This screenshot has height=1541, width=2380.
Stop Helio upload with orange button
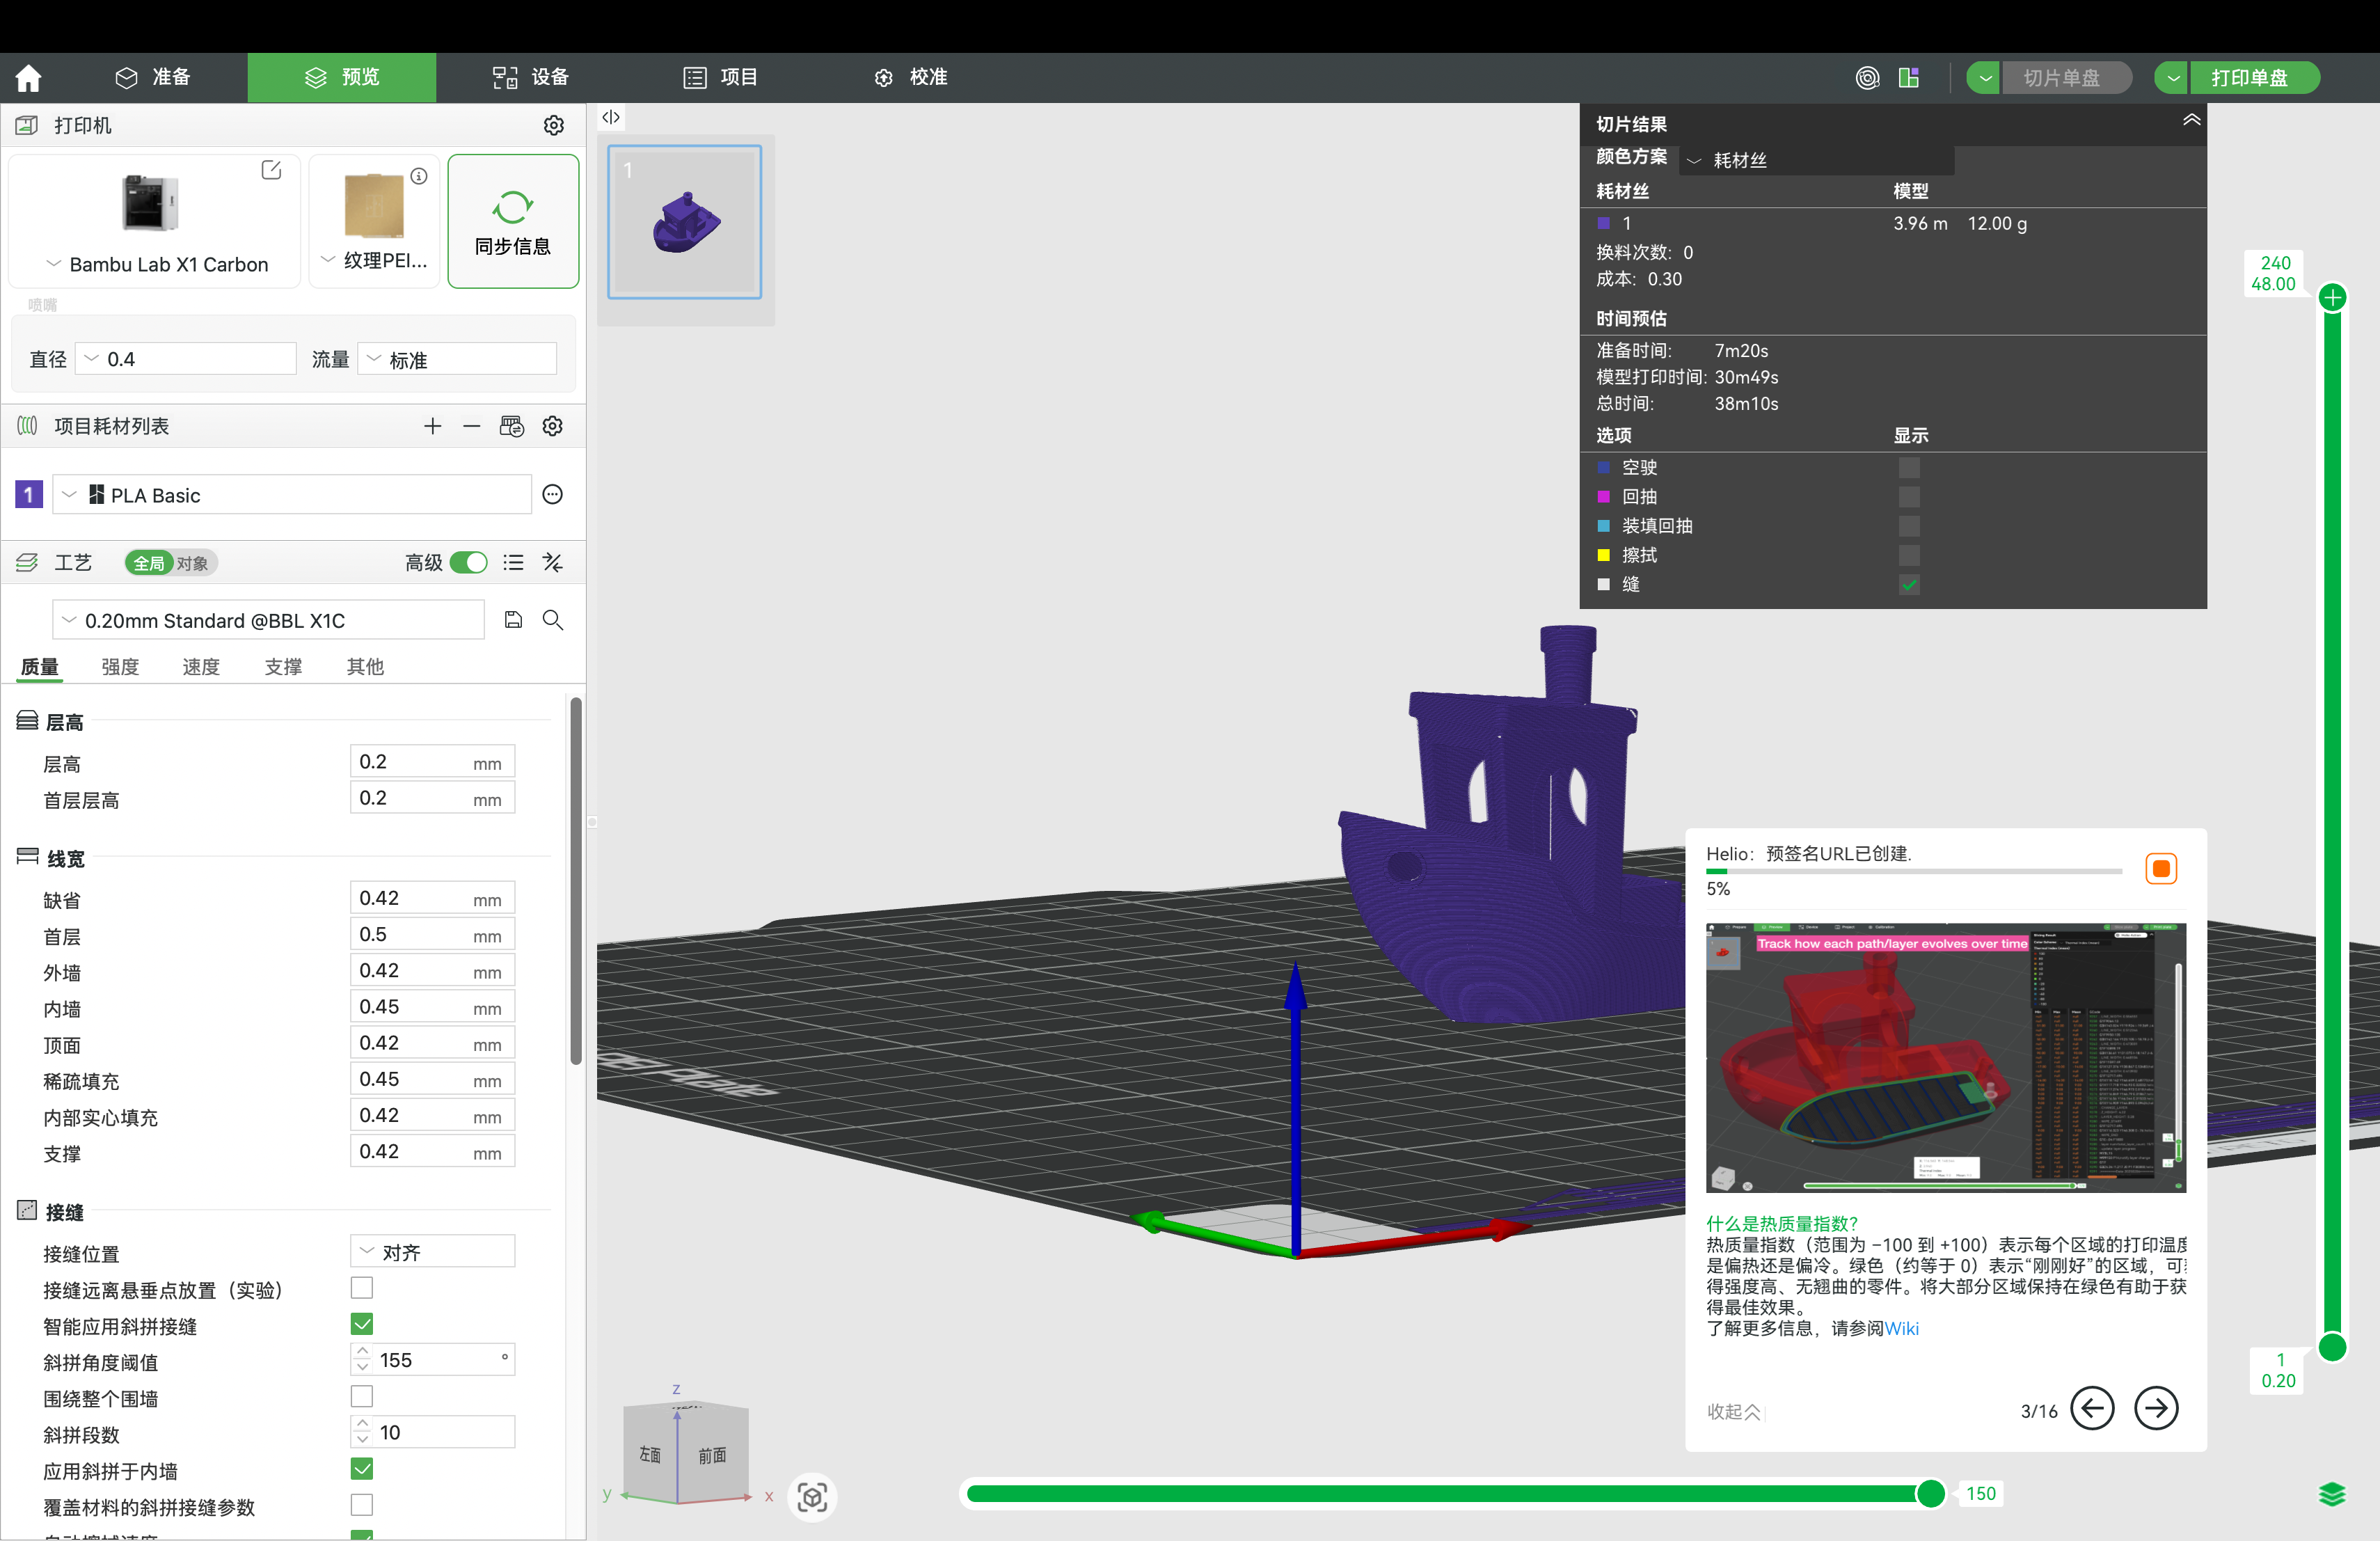click(x=2160, y=868)
